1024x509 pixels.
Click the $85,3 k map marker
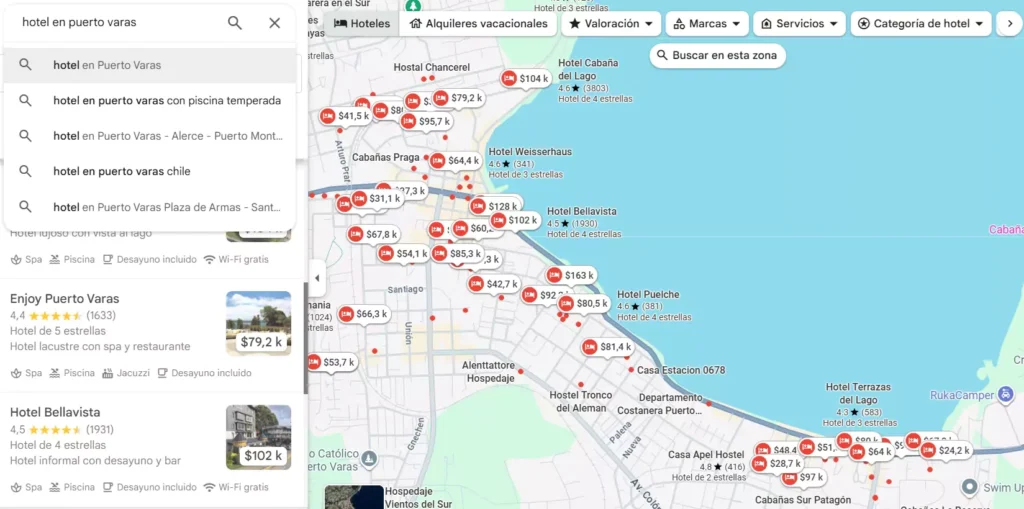pyautogui.click(x=457, y=254)
